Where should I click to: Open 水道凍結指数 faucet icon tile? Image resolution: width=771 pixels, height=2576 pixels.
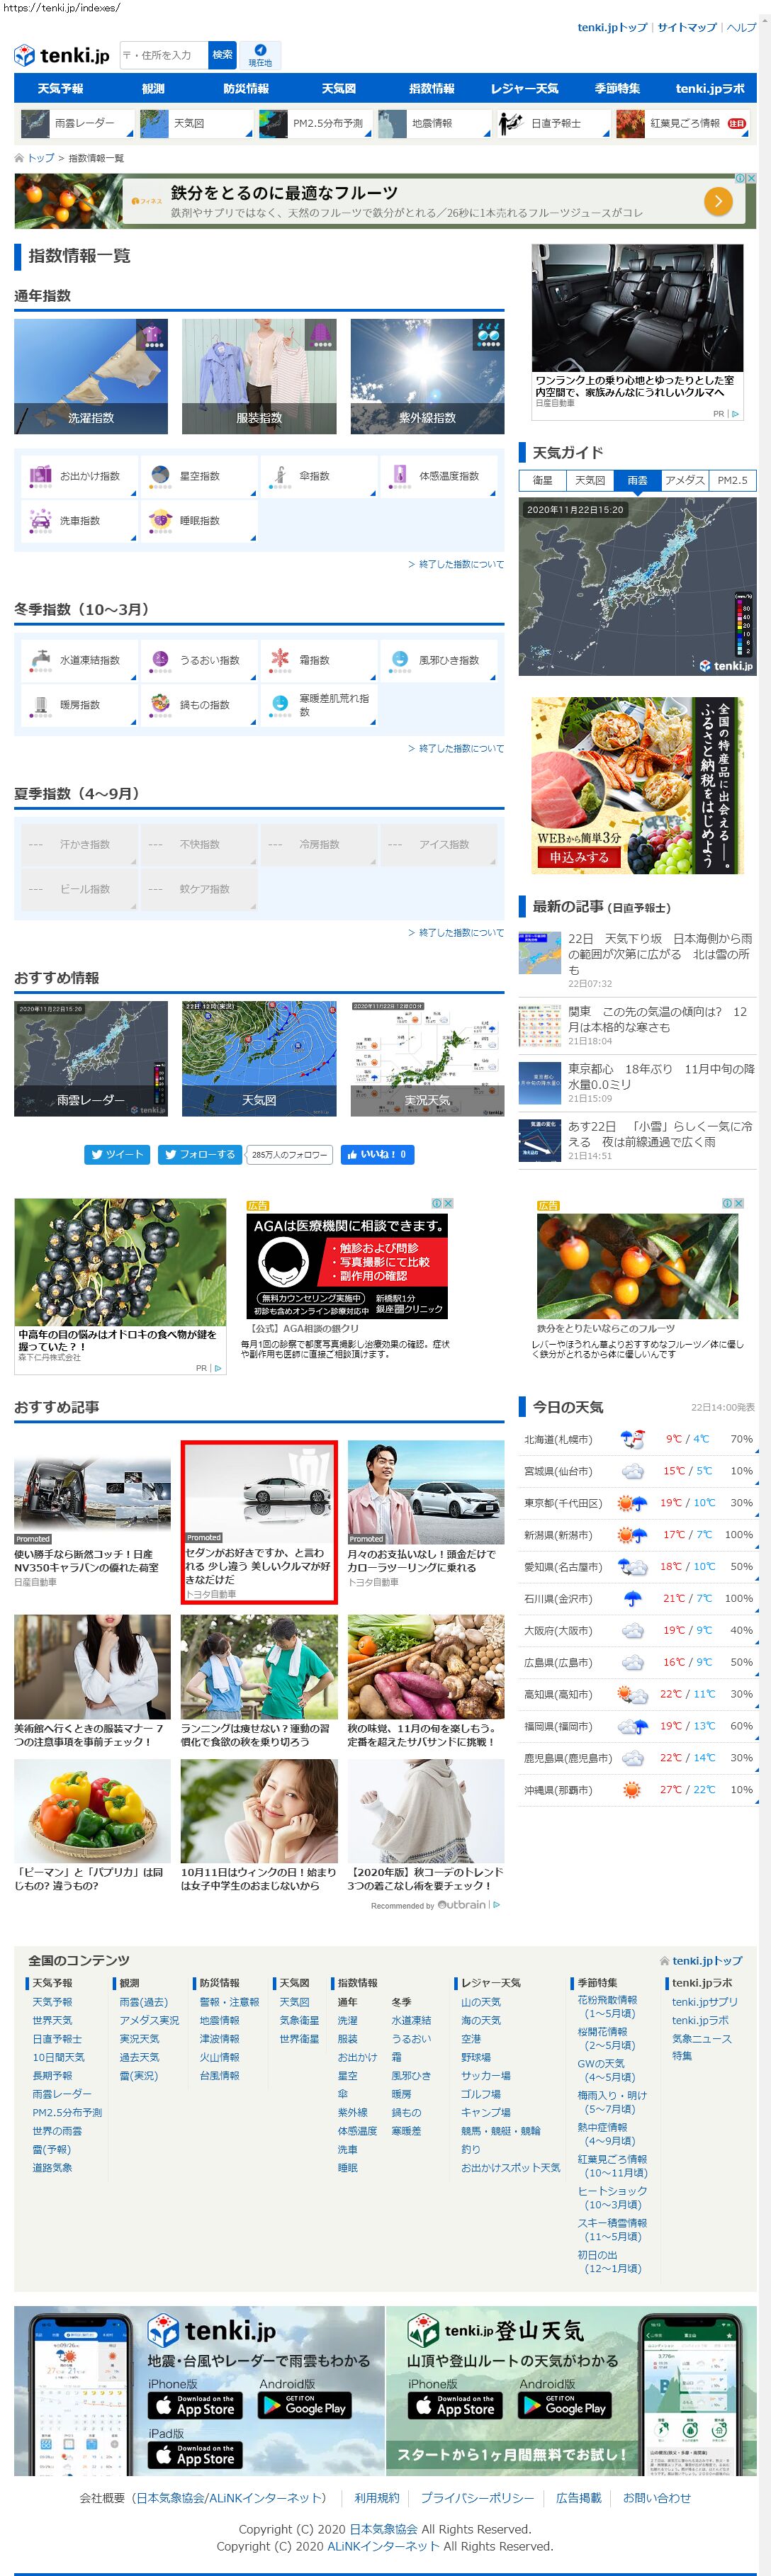[x=78, y=660]
